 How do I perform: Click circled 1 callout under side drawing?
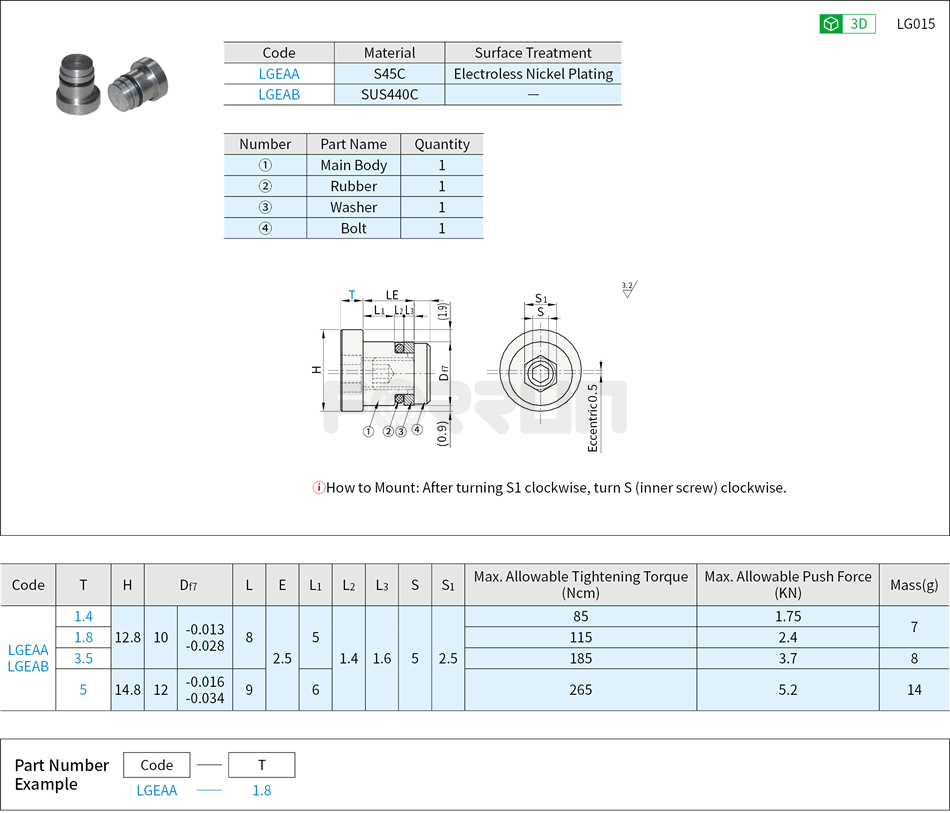pyautogui.click(x=368, y=432)
